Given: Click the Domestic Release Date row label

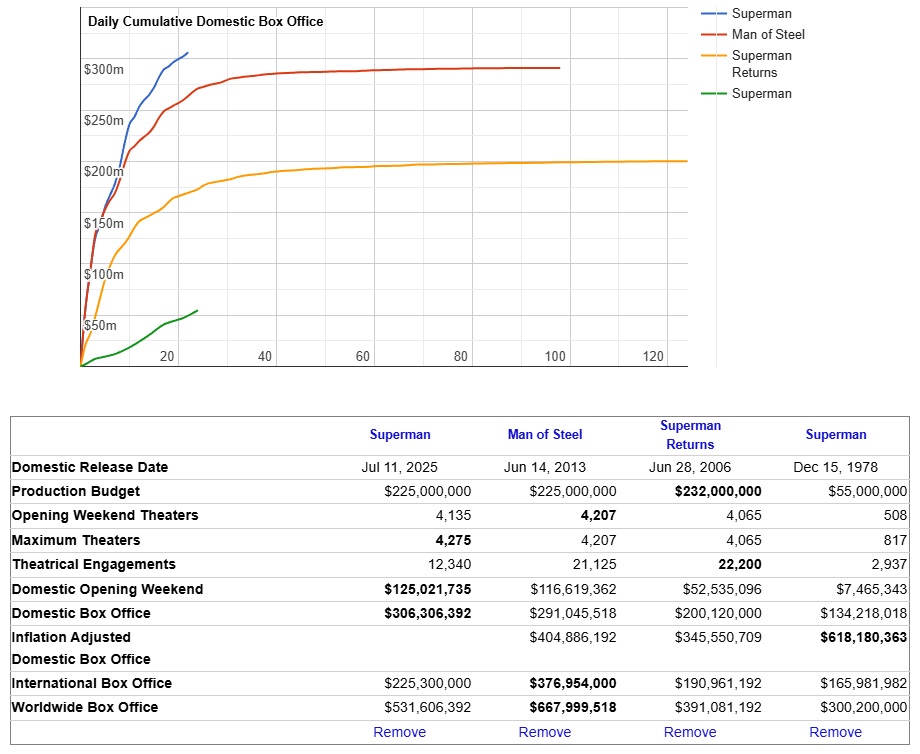Looking at the screenshot, I should 90,468.
